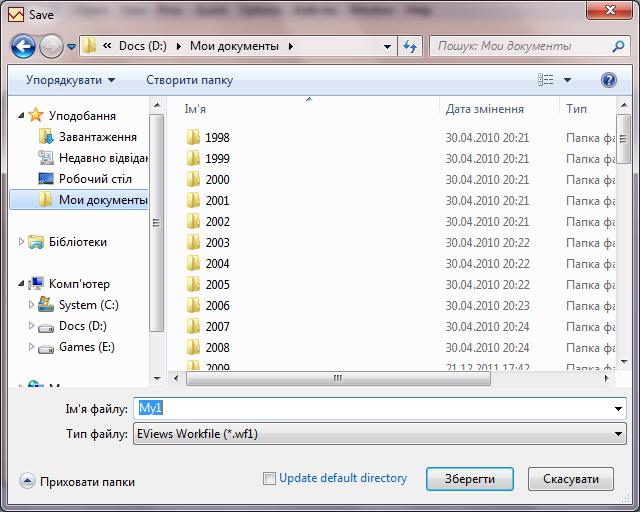Select the 2004 folder icon
The image size is (640, 512).
click(193, 263)
